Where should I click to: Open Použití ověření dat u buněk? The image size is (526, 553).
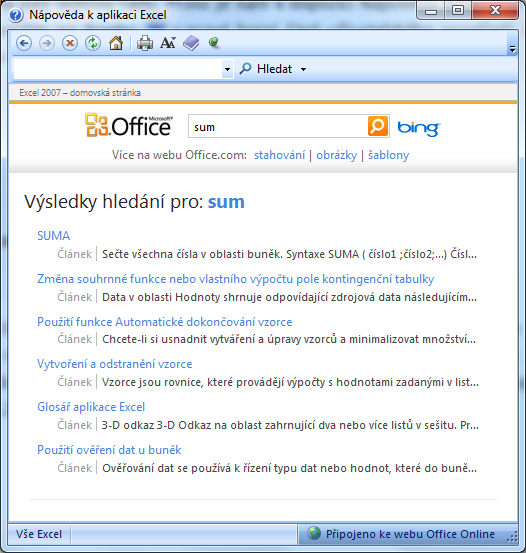point(109,450)
